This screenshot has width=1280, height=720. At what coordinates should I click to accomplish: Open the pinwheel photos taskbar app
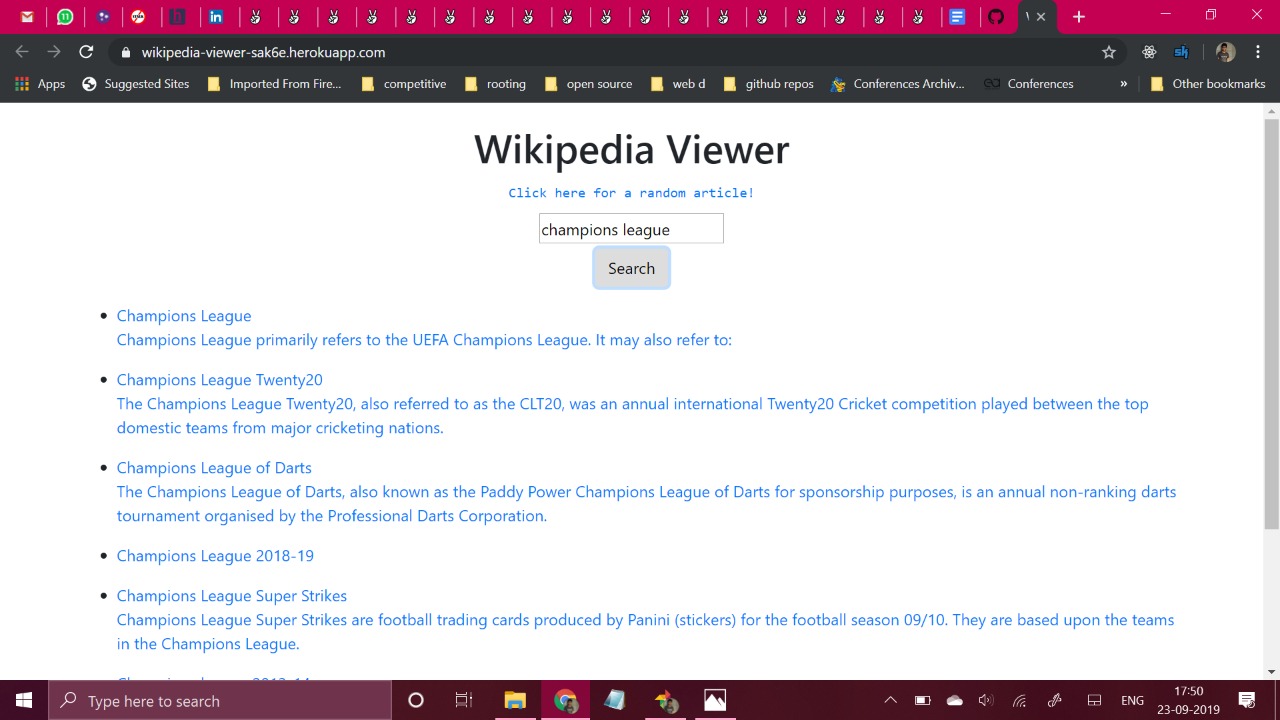(x=666, y=700)
